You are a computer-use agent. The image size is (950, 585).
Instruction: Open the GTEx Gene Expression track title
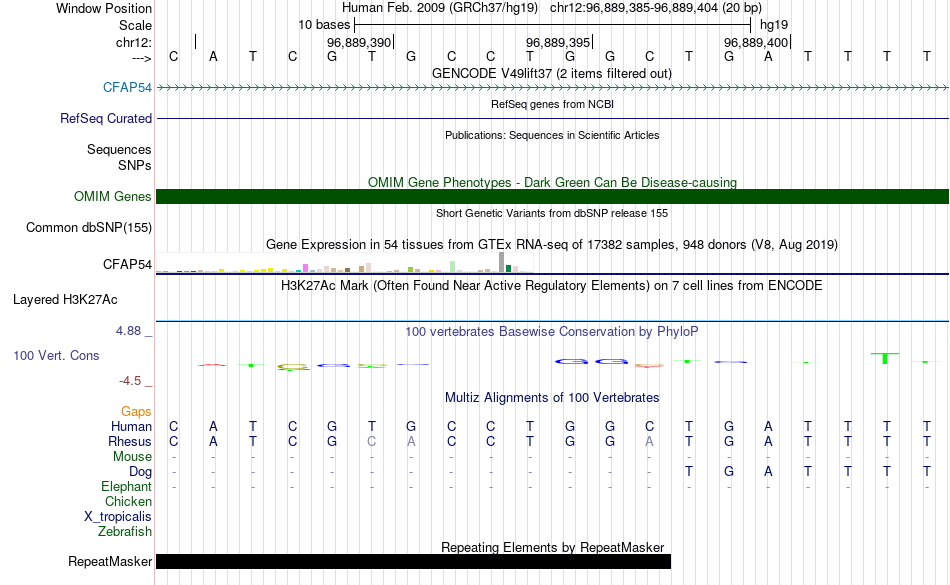click(x=552, y=245)
